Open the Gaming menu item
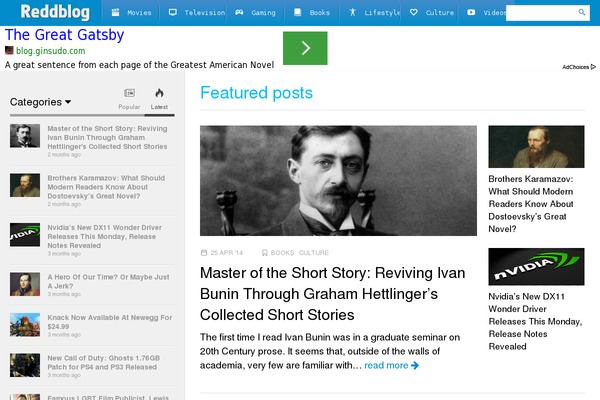Screen dimensions: 600x400 point(255,13)
